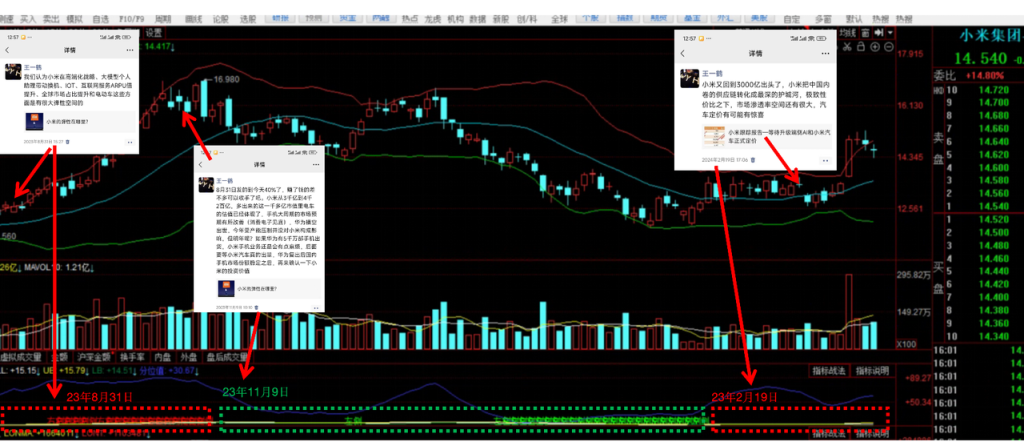Select the 买入 menu item
This screenshot has width=1024, height=442.
(x=27, y=19)
